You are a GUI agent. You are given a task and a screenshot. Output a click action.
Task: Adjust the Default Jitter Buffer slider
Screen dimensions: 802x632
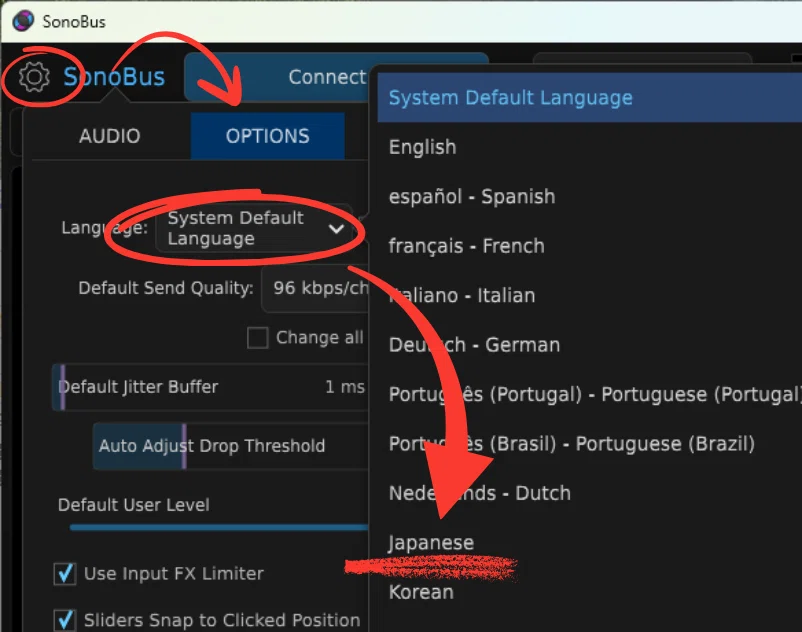[210, 387]
